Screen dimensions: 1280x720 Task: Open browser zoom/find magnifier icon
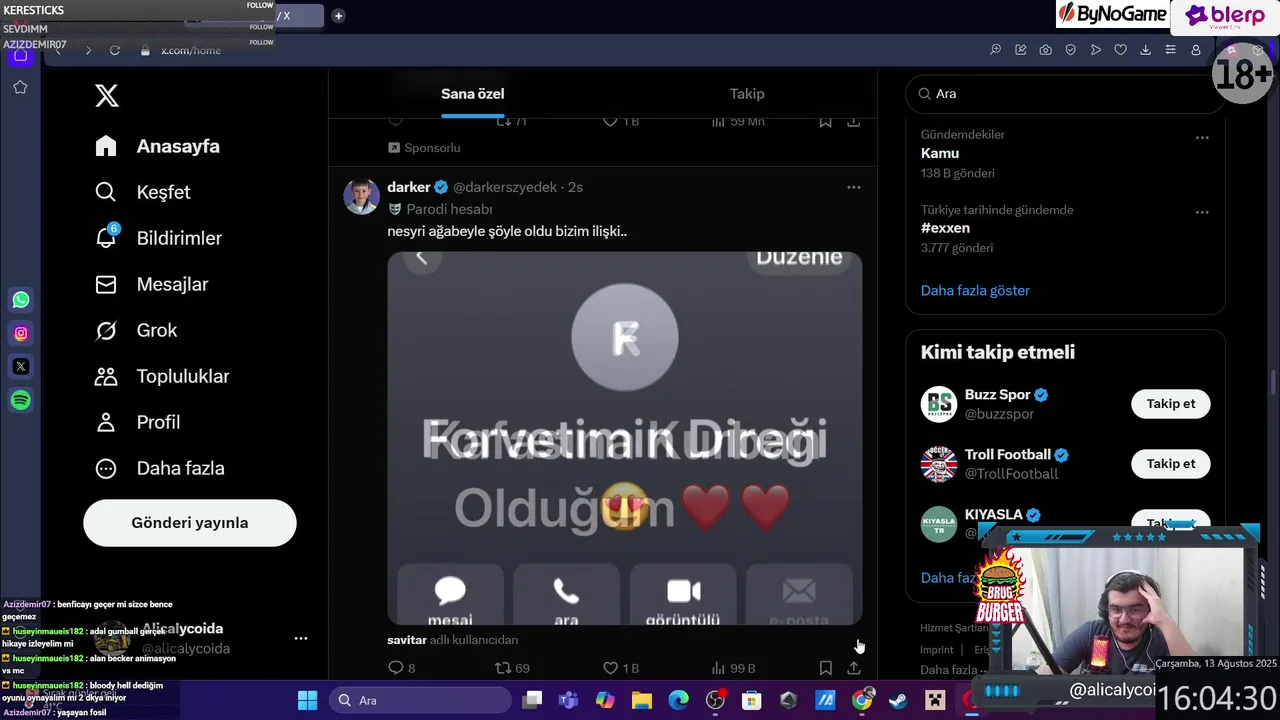pyautogui.click(x=995, y=50)
